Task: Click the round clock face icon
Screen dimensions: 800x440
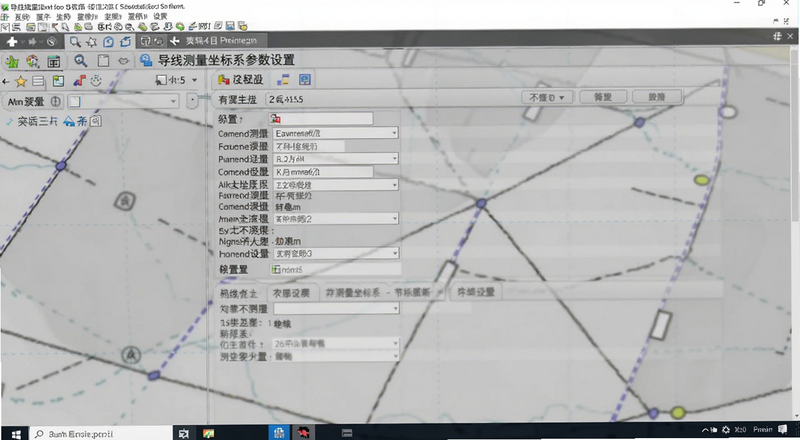Action: point(96,81)
